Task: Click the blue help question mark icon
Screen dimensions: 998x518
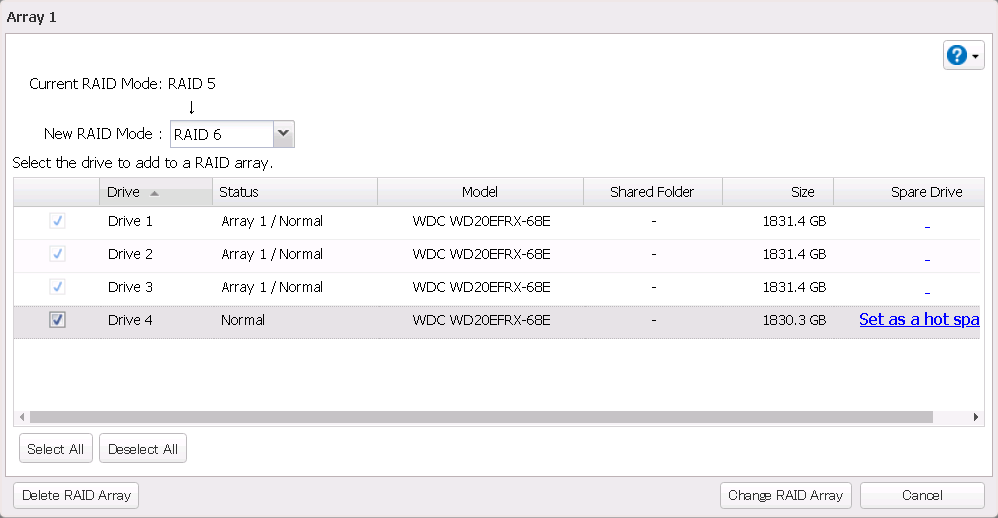Action: click(957, 56)
